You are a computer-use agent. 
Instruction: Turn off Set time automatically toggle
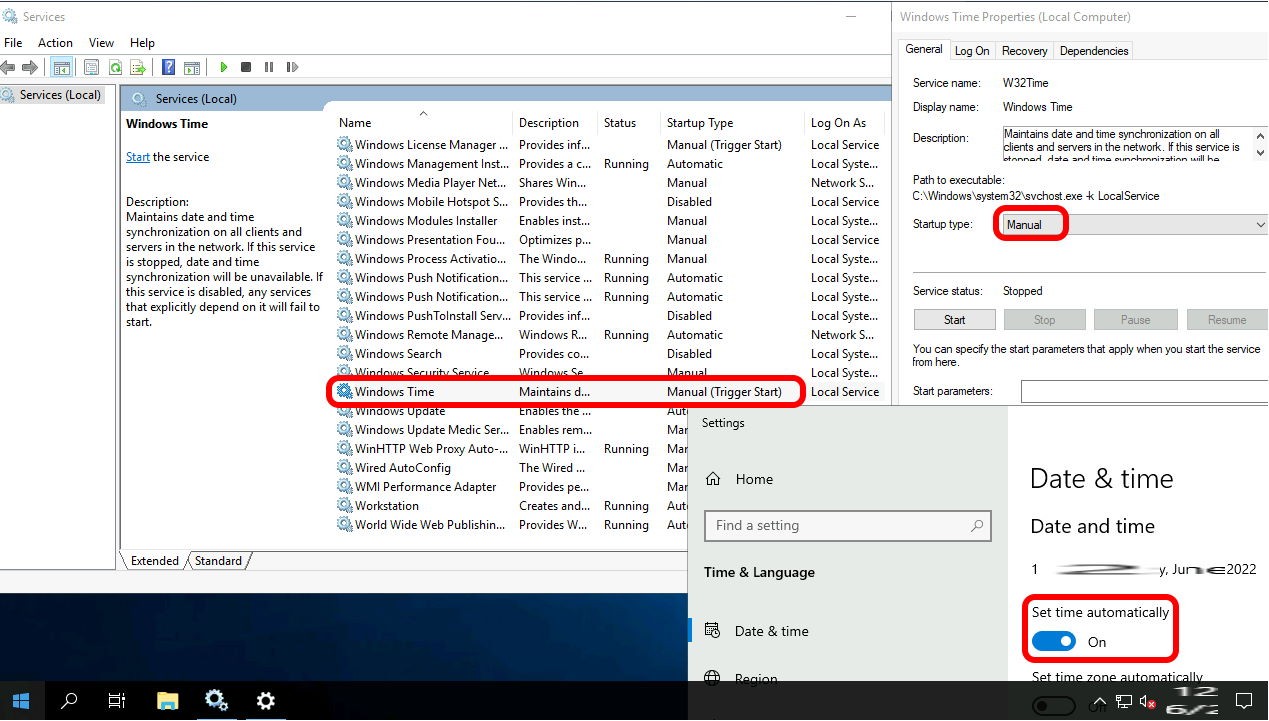point(1054,642)
